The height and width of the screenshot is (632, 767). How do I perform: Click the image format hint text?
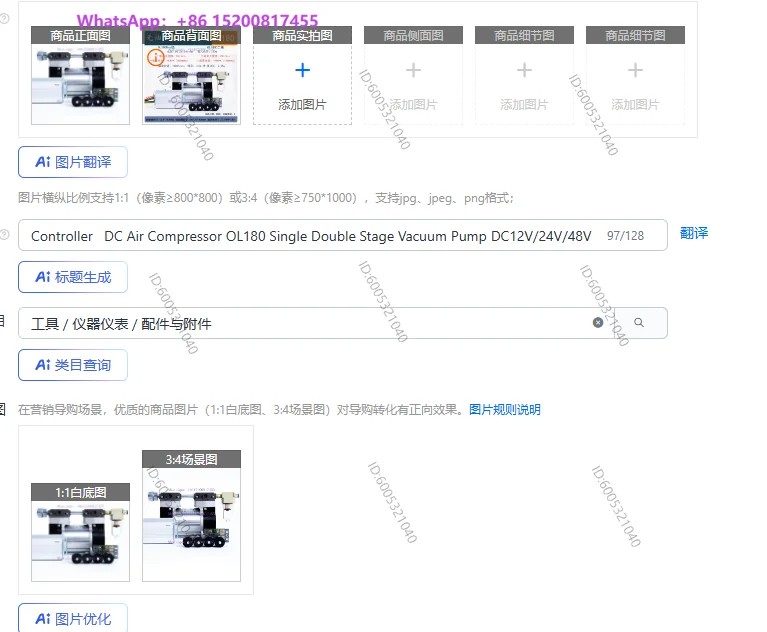[266, 198]
